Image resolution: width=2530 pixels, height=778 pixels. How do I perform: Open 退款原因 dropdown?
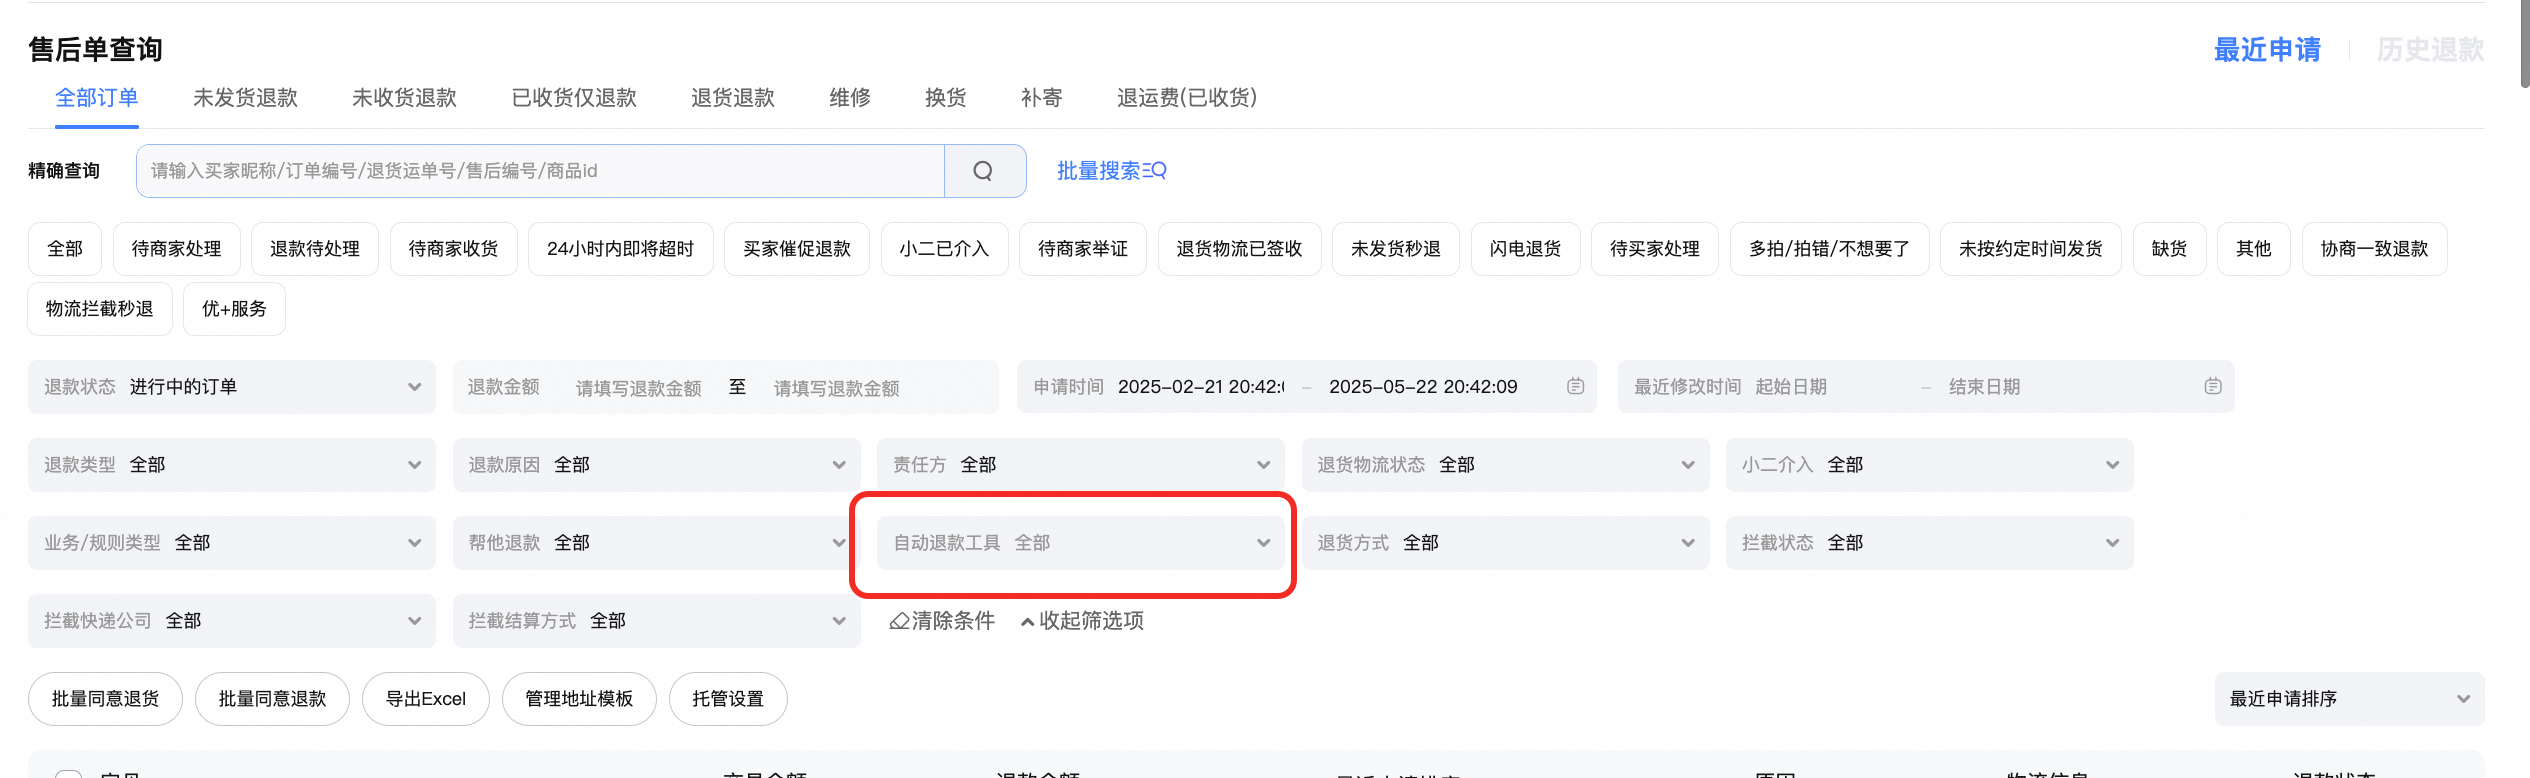point(657,465)
